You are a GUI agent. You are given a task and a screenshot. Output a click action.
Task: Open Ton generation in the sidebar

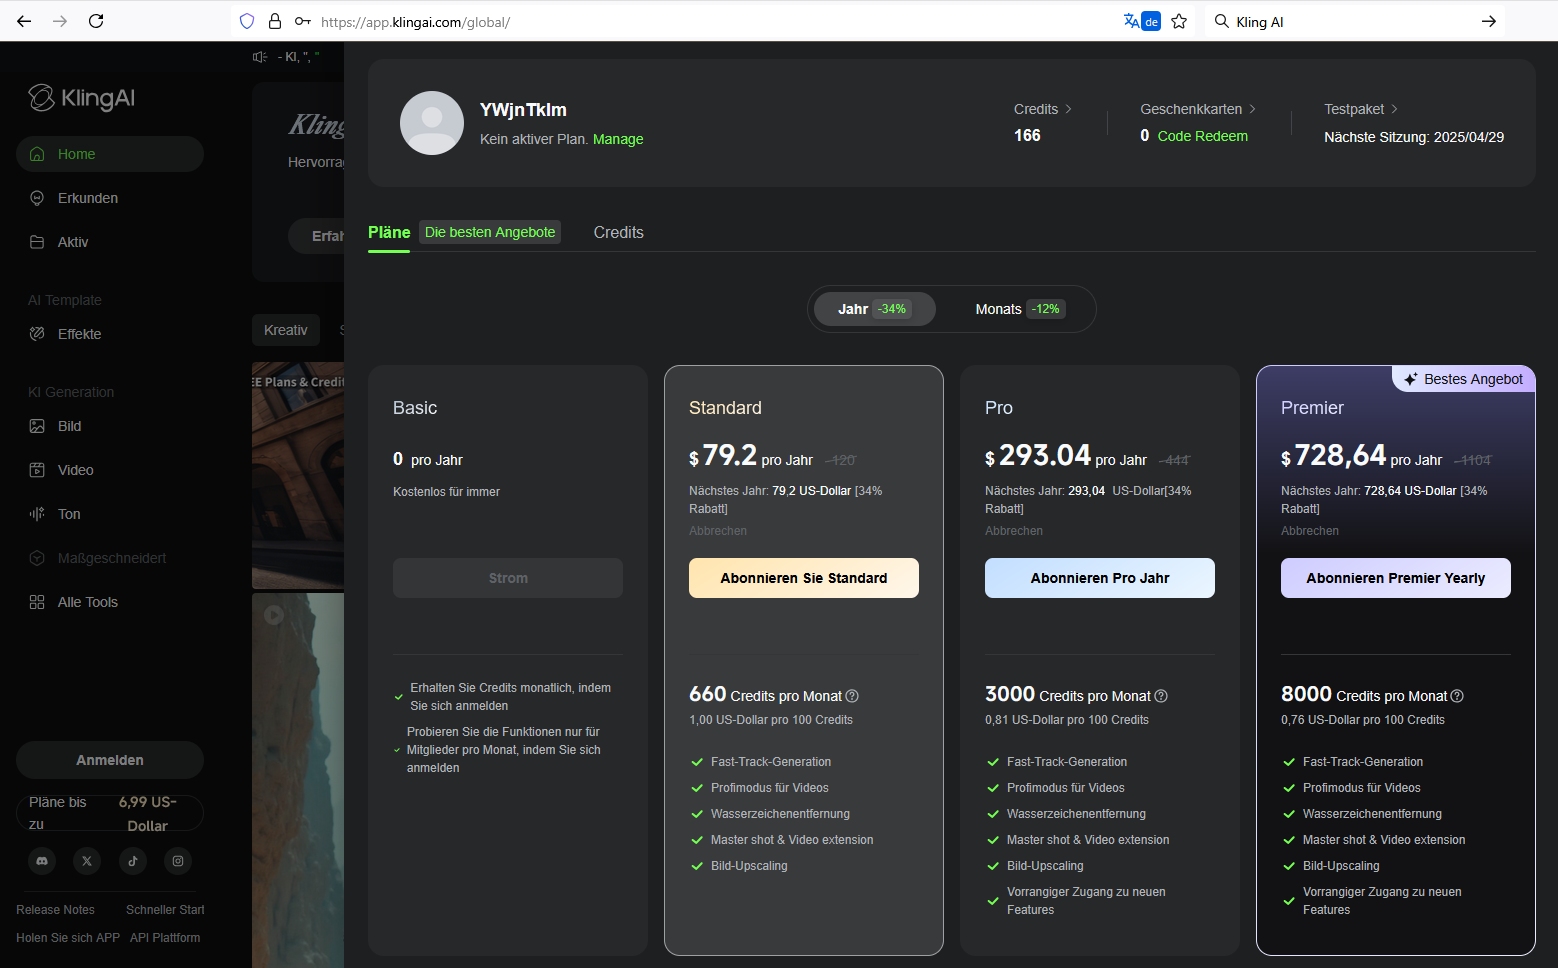[x=110, y=514]
